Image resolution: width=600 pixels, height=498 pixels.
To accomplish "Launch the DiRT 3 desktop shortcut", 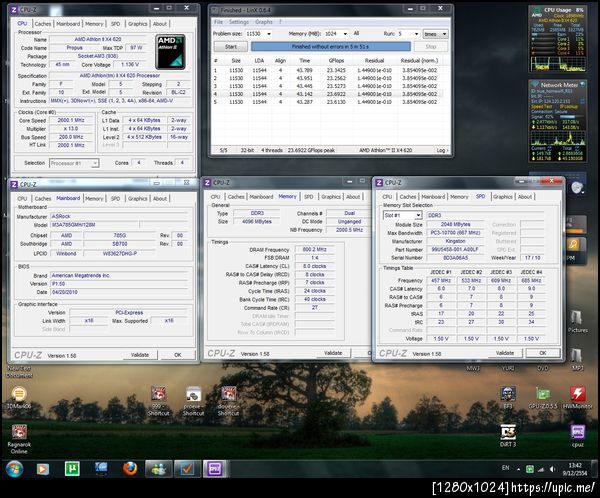I will point(508,436).
